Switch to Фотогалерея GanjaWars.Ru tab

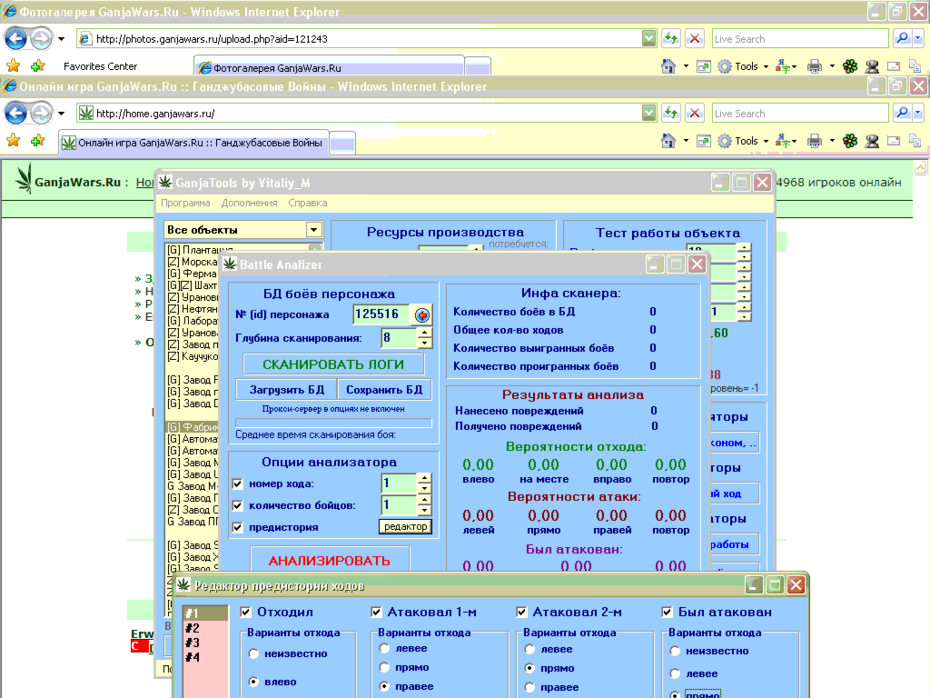[329, 67]
